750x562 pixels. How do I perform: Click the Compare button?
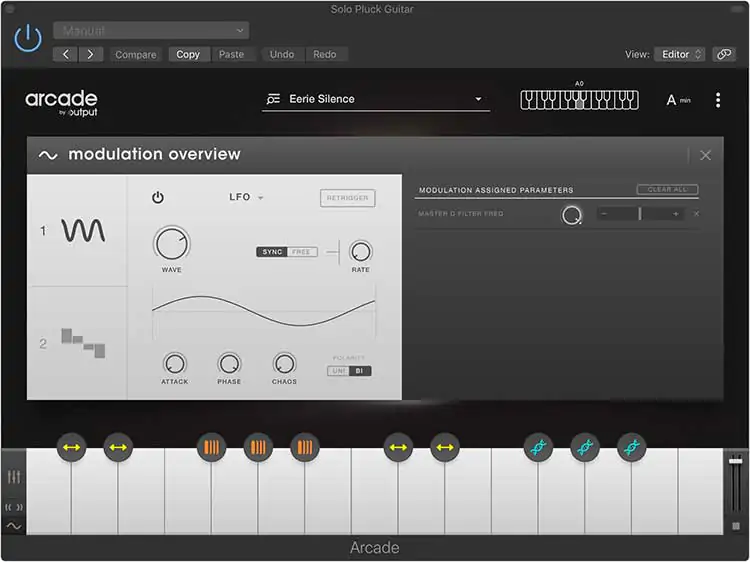click(136, 55)
